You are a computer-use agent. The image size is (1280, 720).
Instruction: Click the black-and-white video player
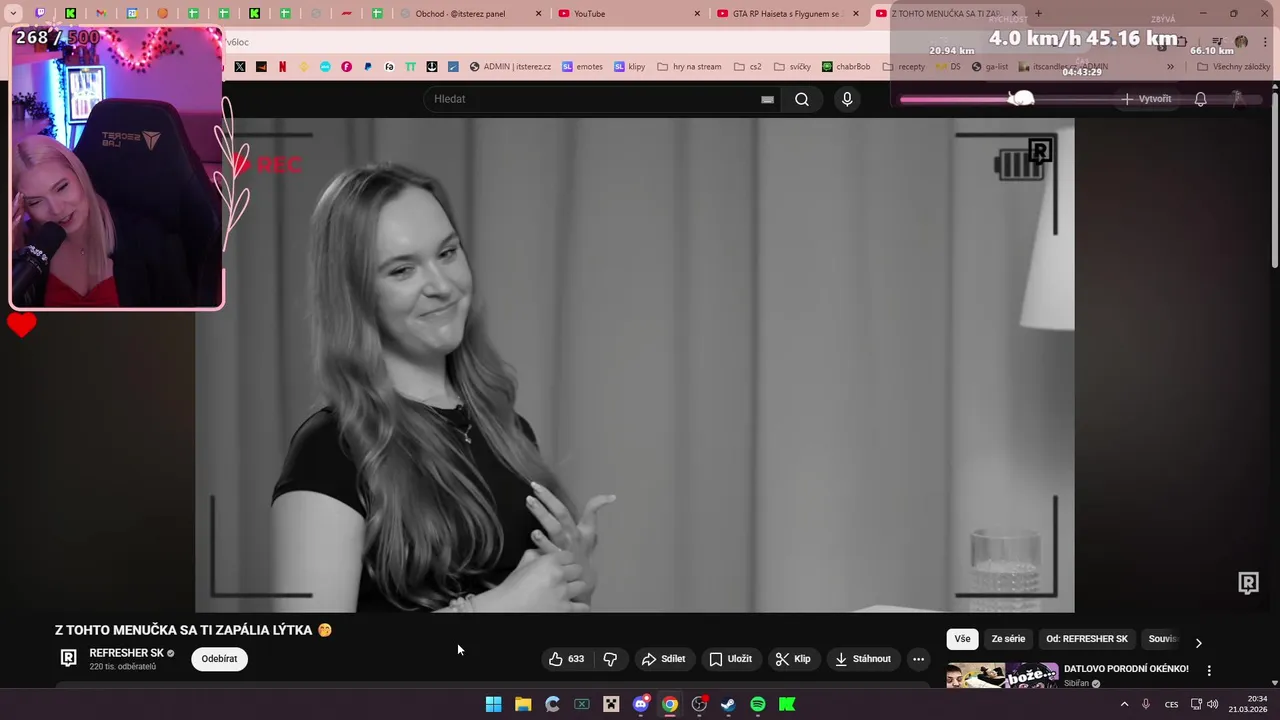pos(635,365)
